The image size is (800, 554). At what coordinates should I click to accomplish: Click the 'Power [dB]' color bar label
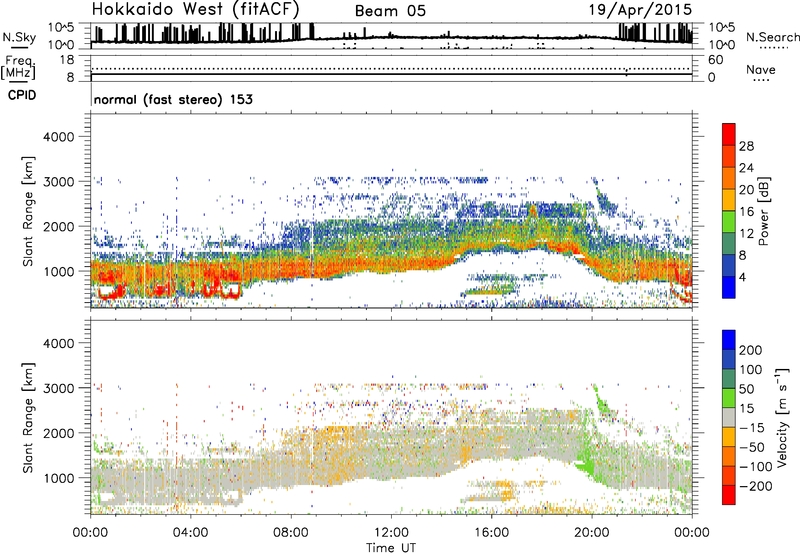(x=763, y=211)
